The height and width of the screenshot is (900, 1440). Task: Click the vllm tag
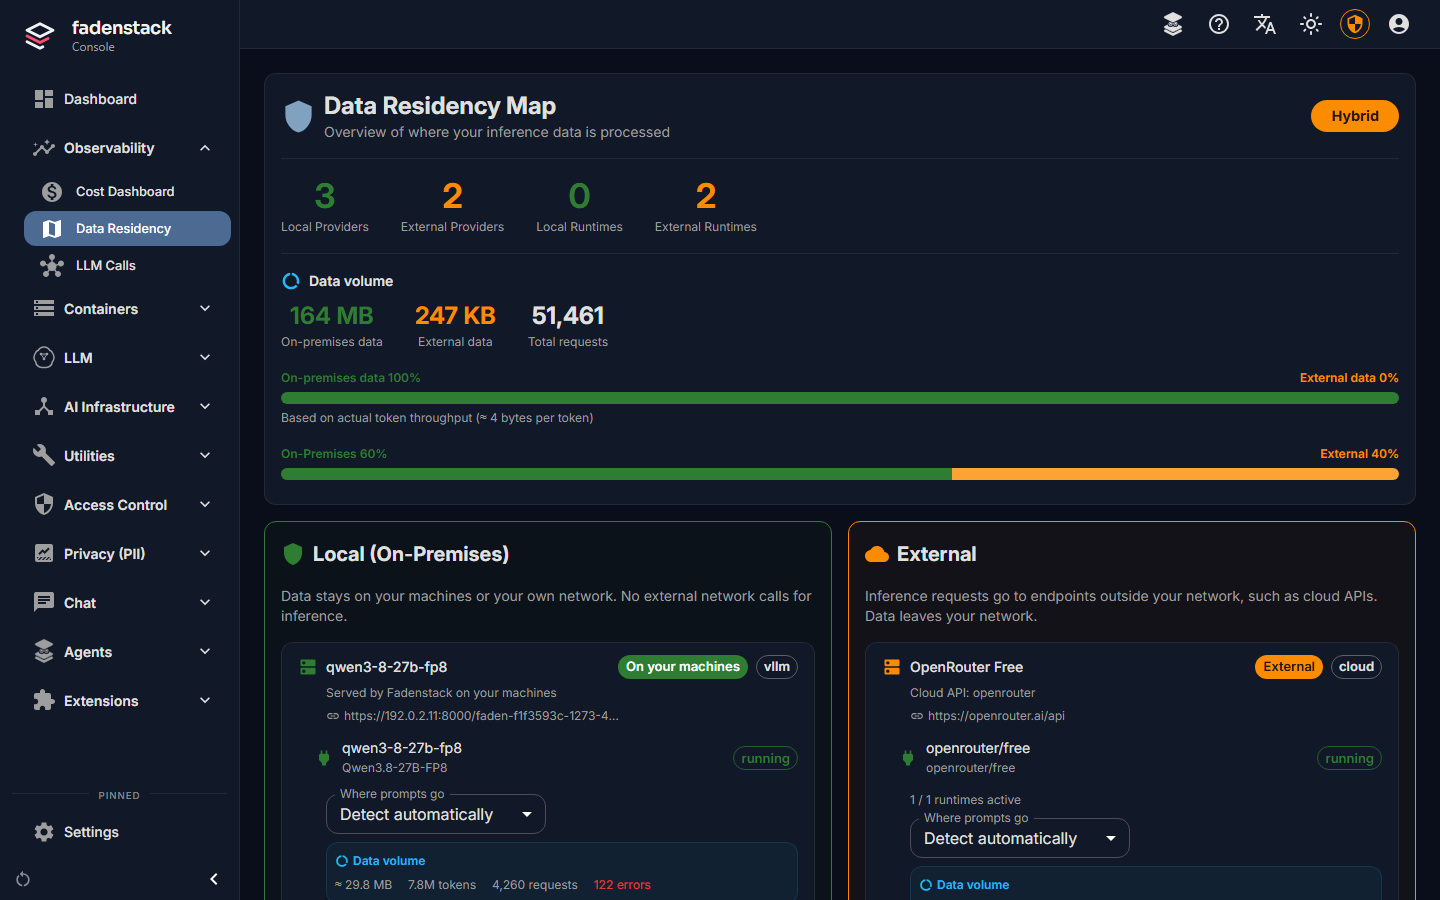pyautogui.click(x=777, y=667)
